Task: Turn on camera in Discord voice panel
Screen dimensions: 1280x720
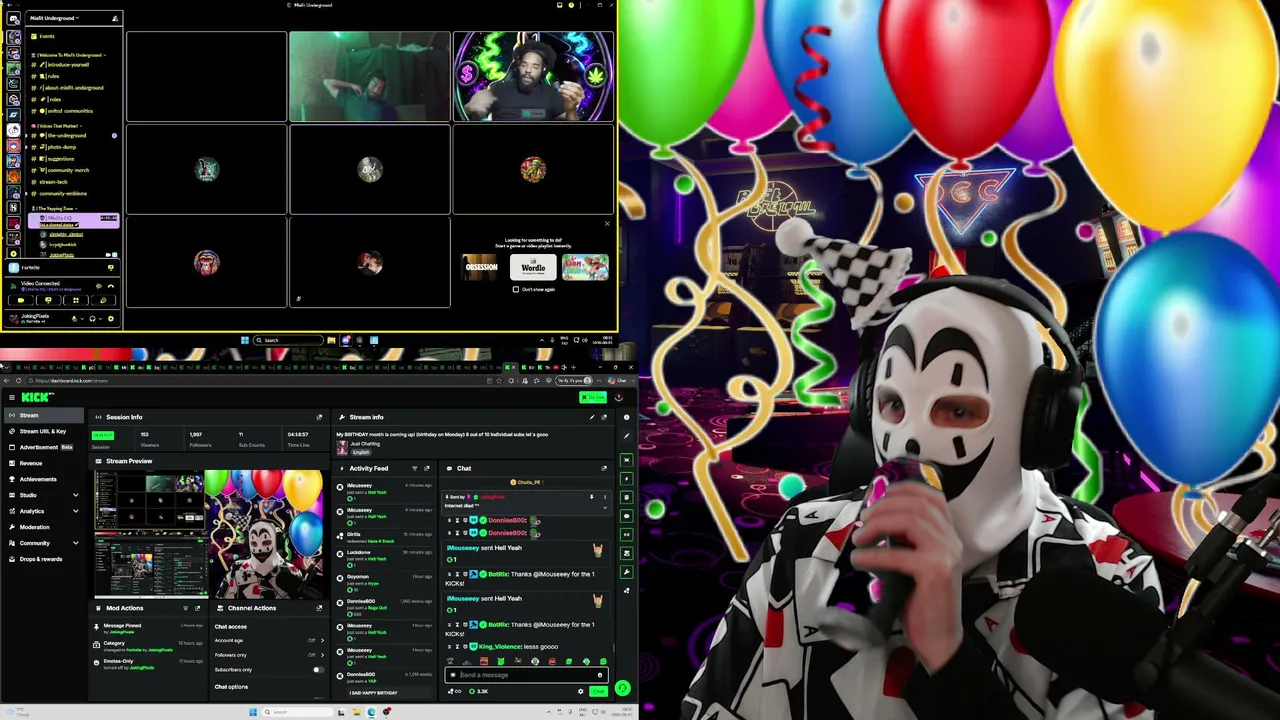Action: (x=21, y=300)
